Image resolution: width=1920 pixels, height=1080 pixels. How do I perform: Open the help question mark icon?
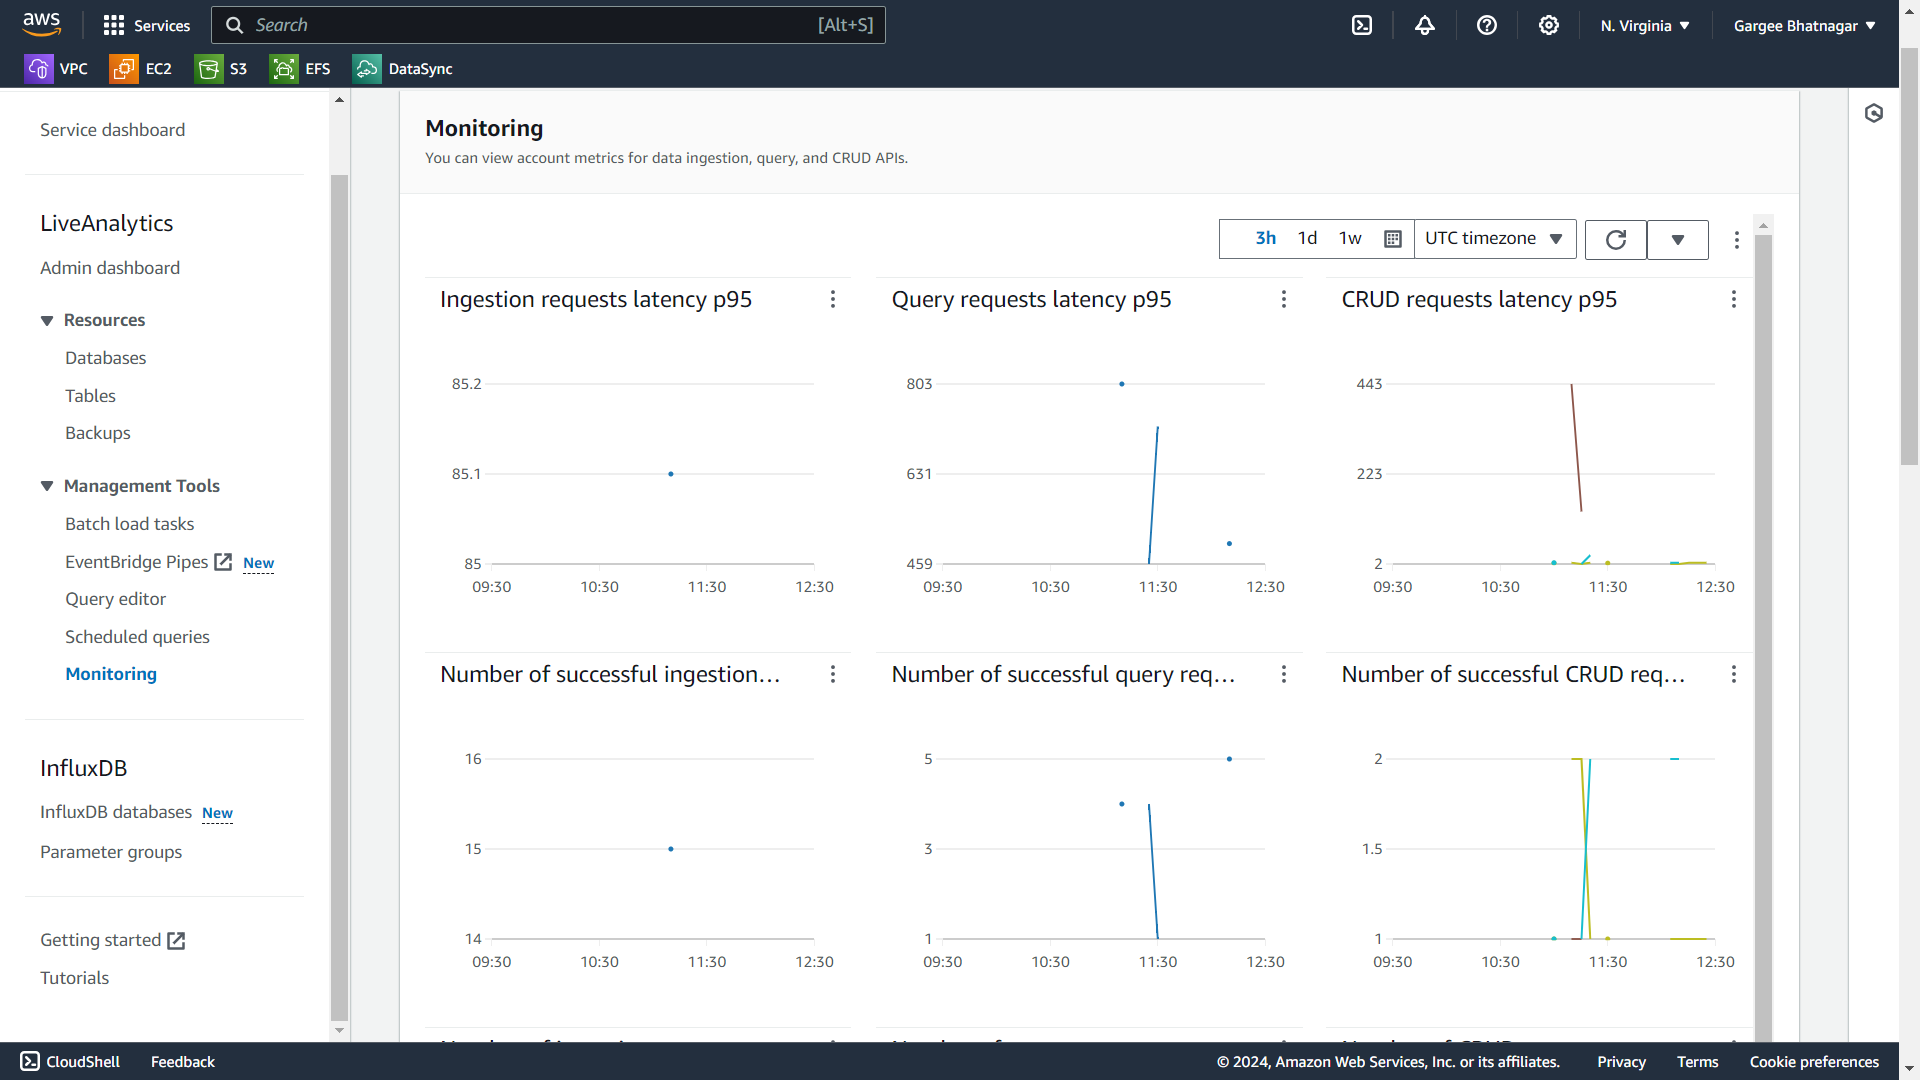(x=1487, y=25)
